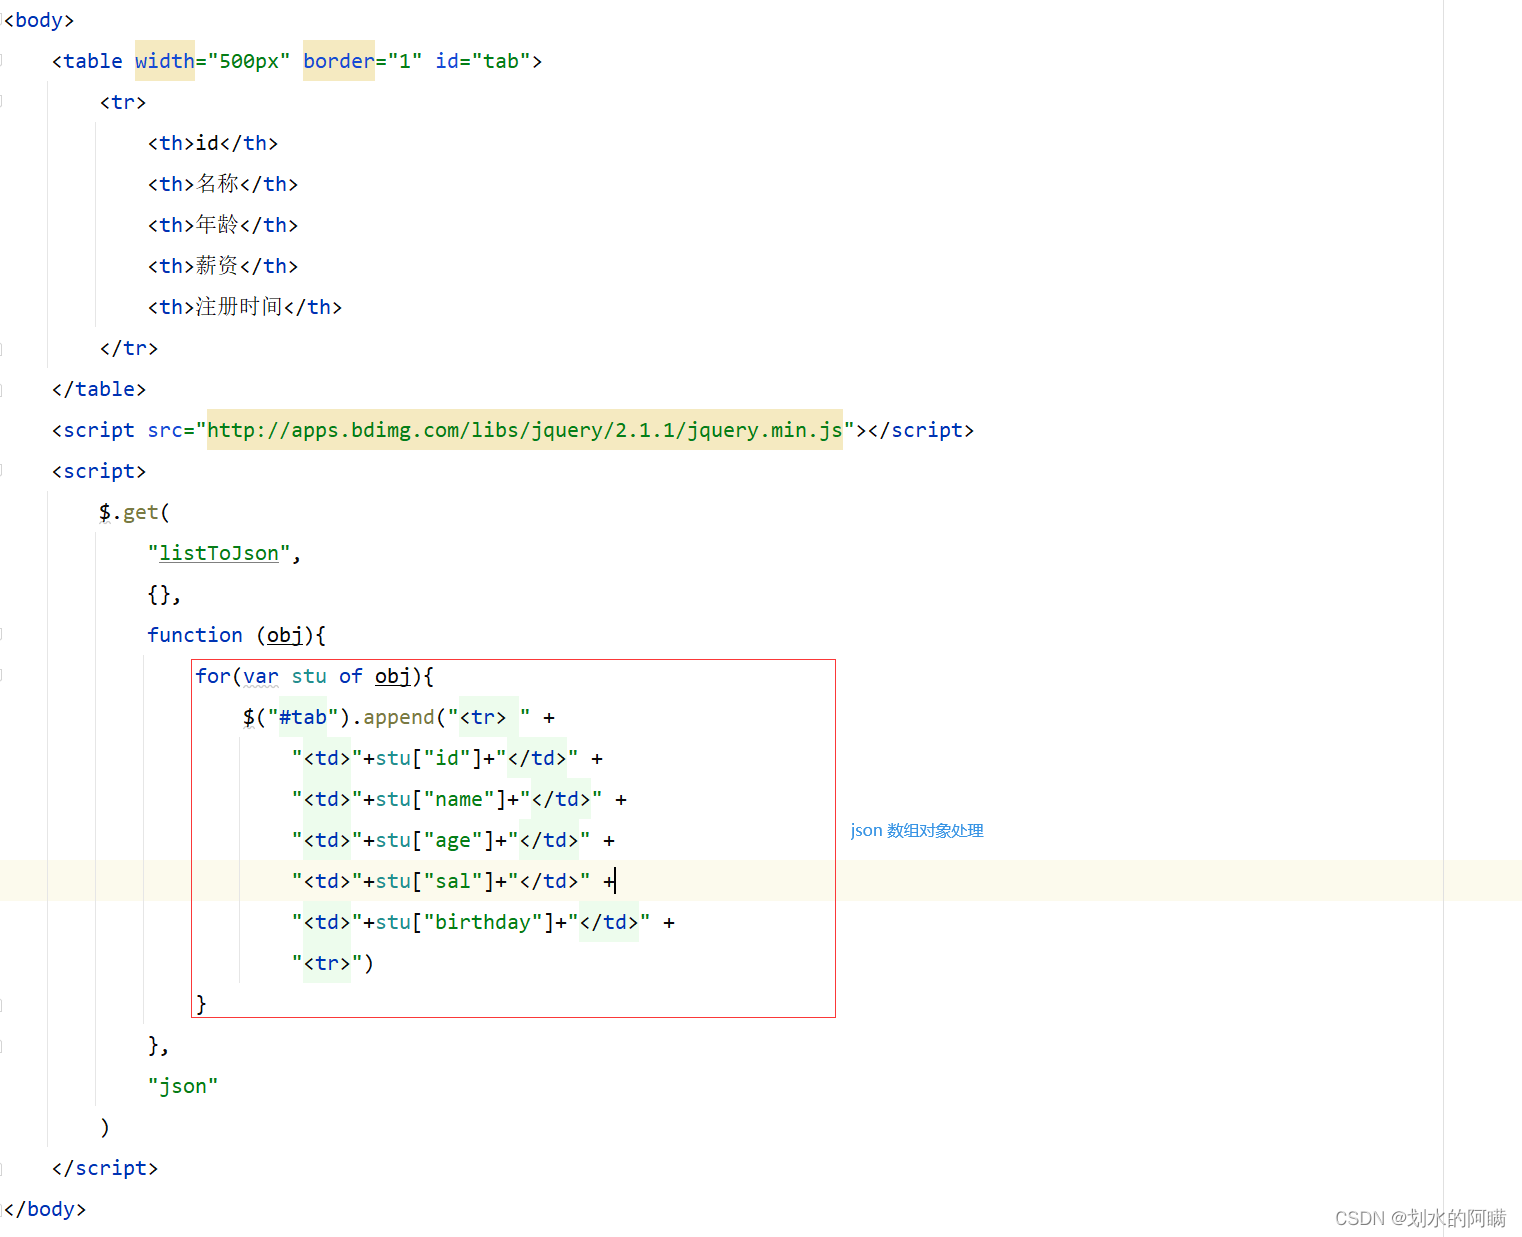Click the stu["id"] cell line
1522x1237 pixels.
point(447,758)
